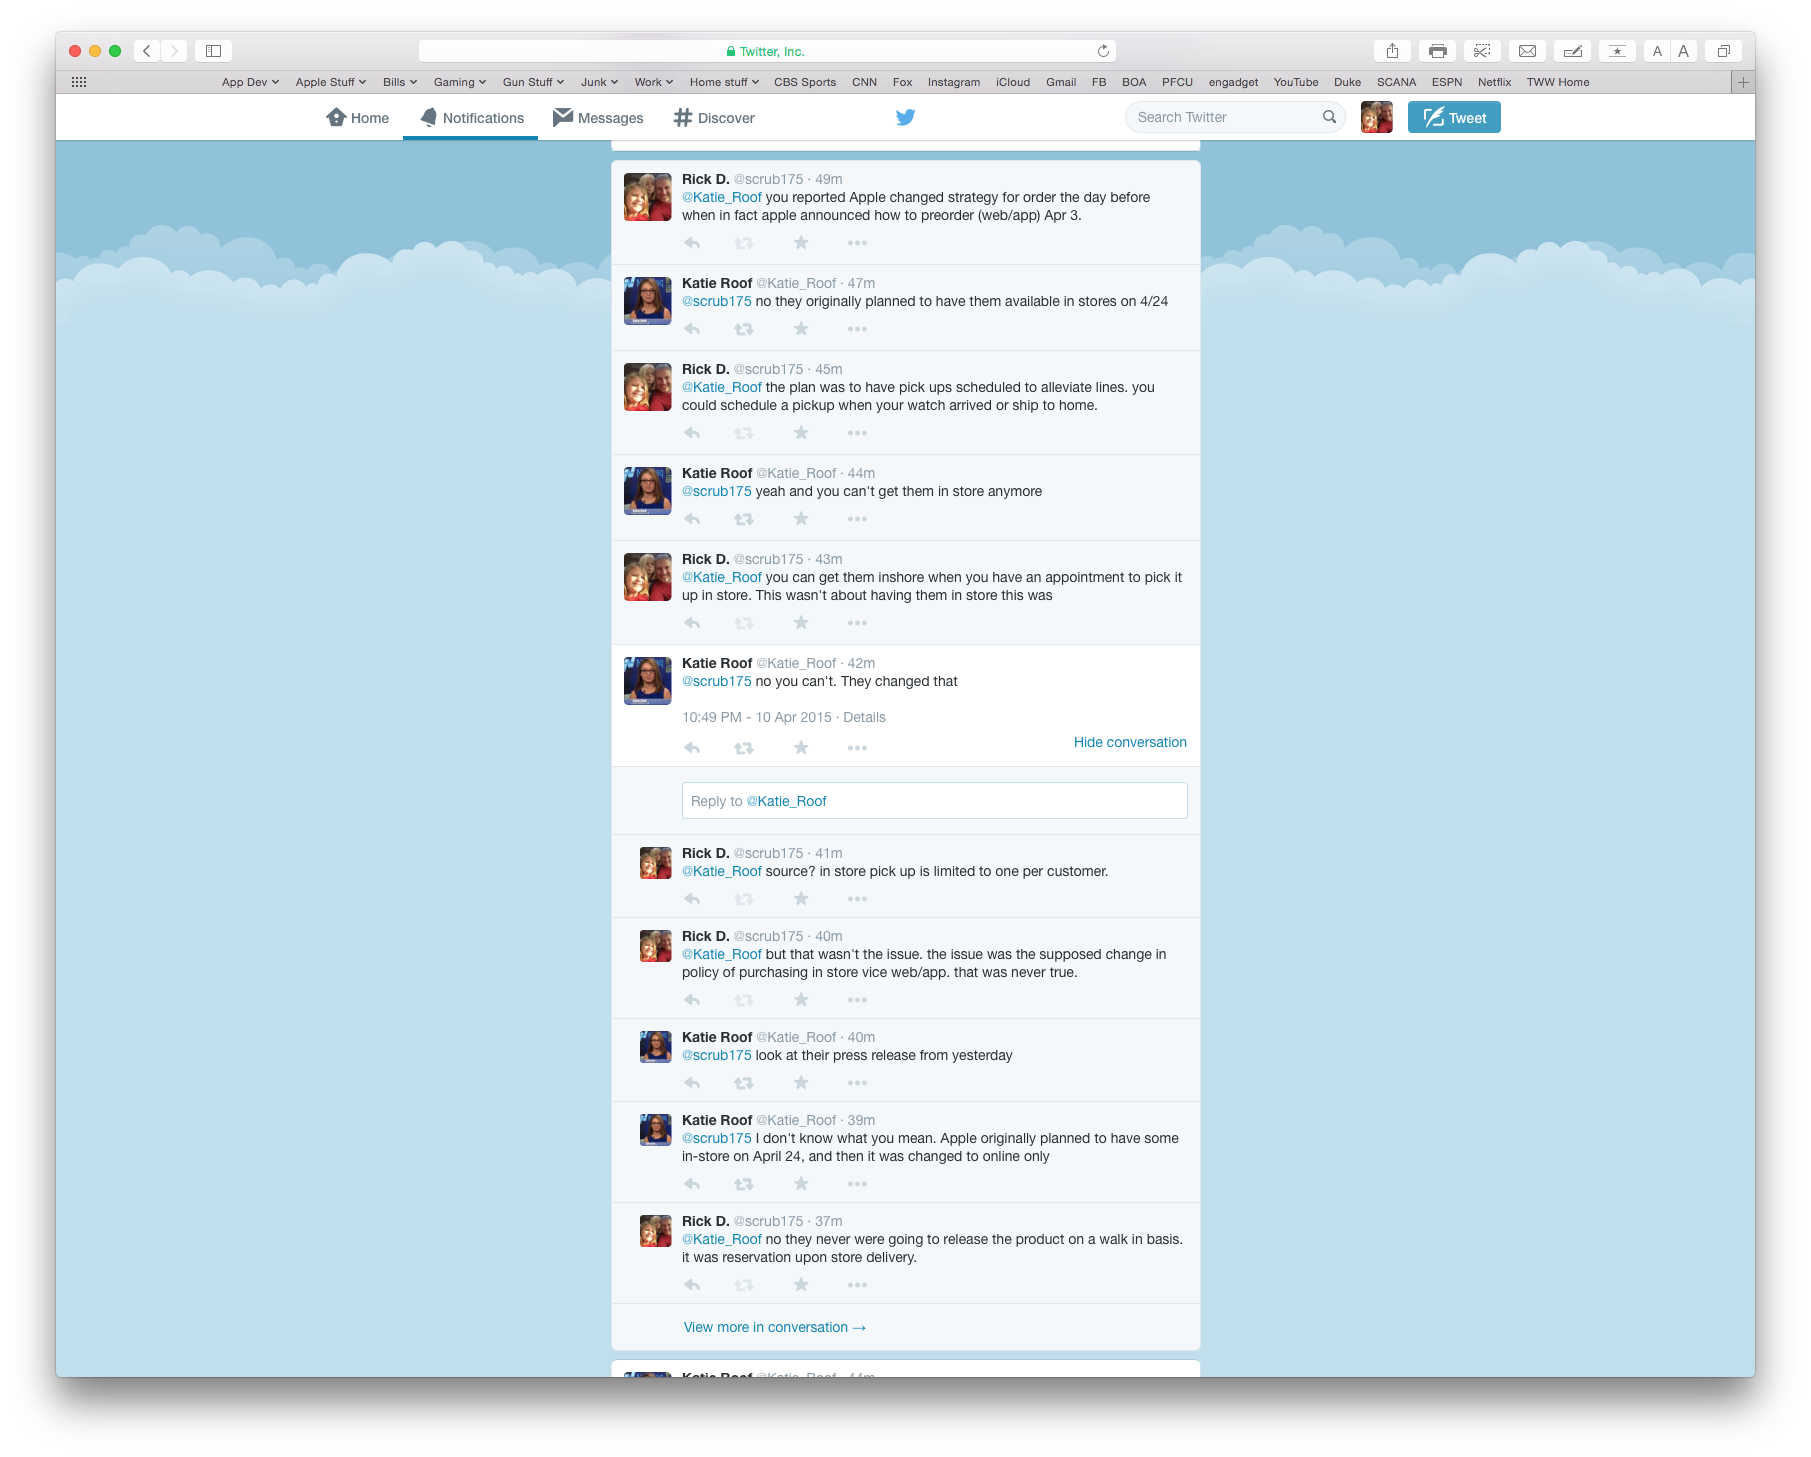Open @Katie_Roof mention in Rick D.'s 49m tweet
1811x1457 pixels.
pos(722,197)
